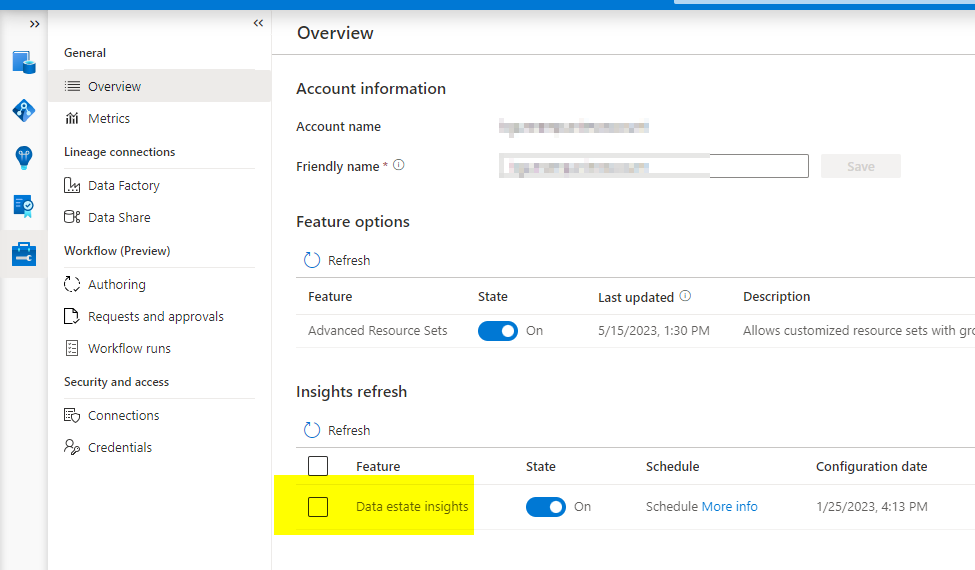
Task: Click the Connections icon
Action: pyautogui.click(x=72, y=415)
